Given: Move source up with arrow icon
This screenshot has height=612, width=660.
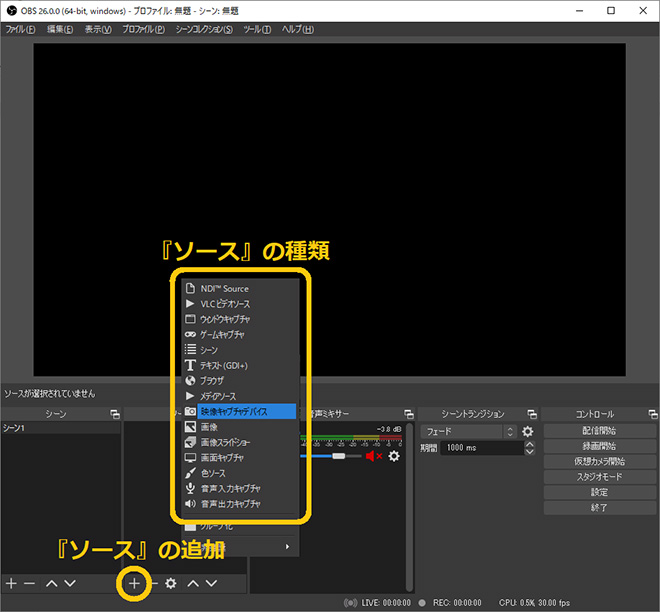Looking at the screenshot, I should pyautogui.click(x=193, y=583).
